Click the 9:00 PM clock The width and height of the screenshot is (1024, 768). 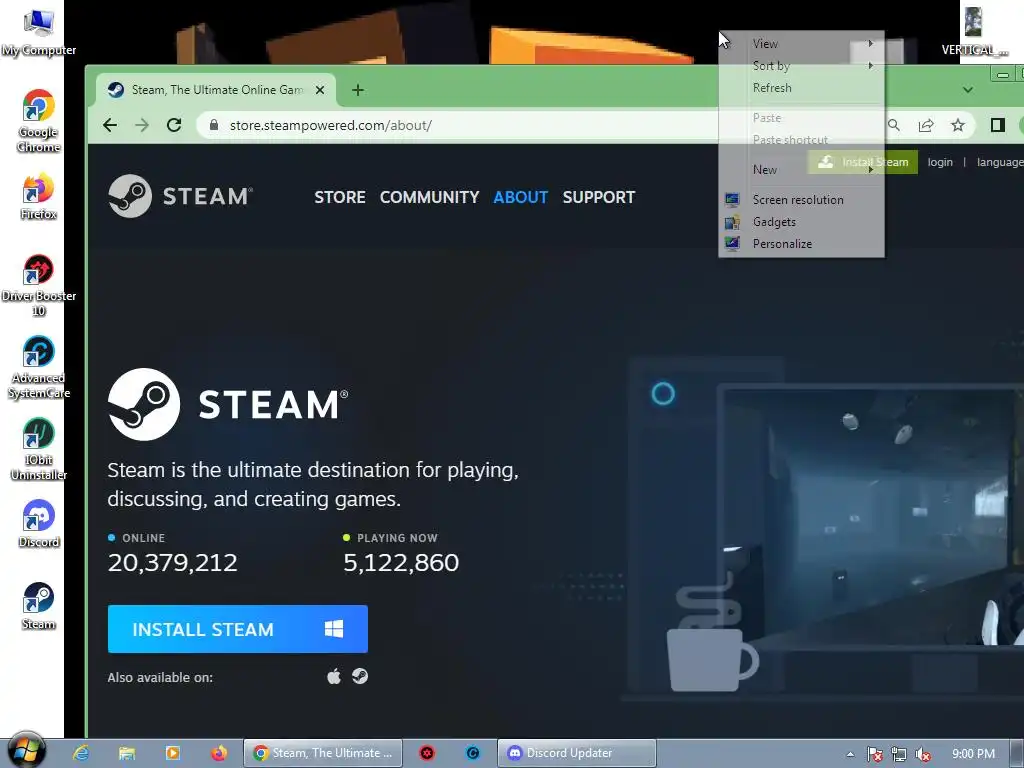[x=973, y=754]
